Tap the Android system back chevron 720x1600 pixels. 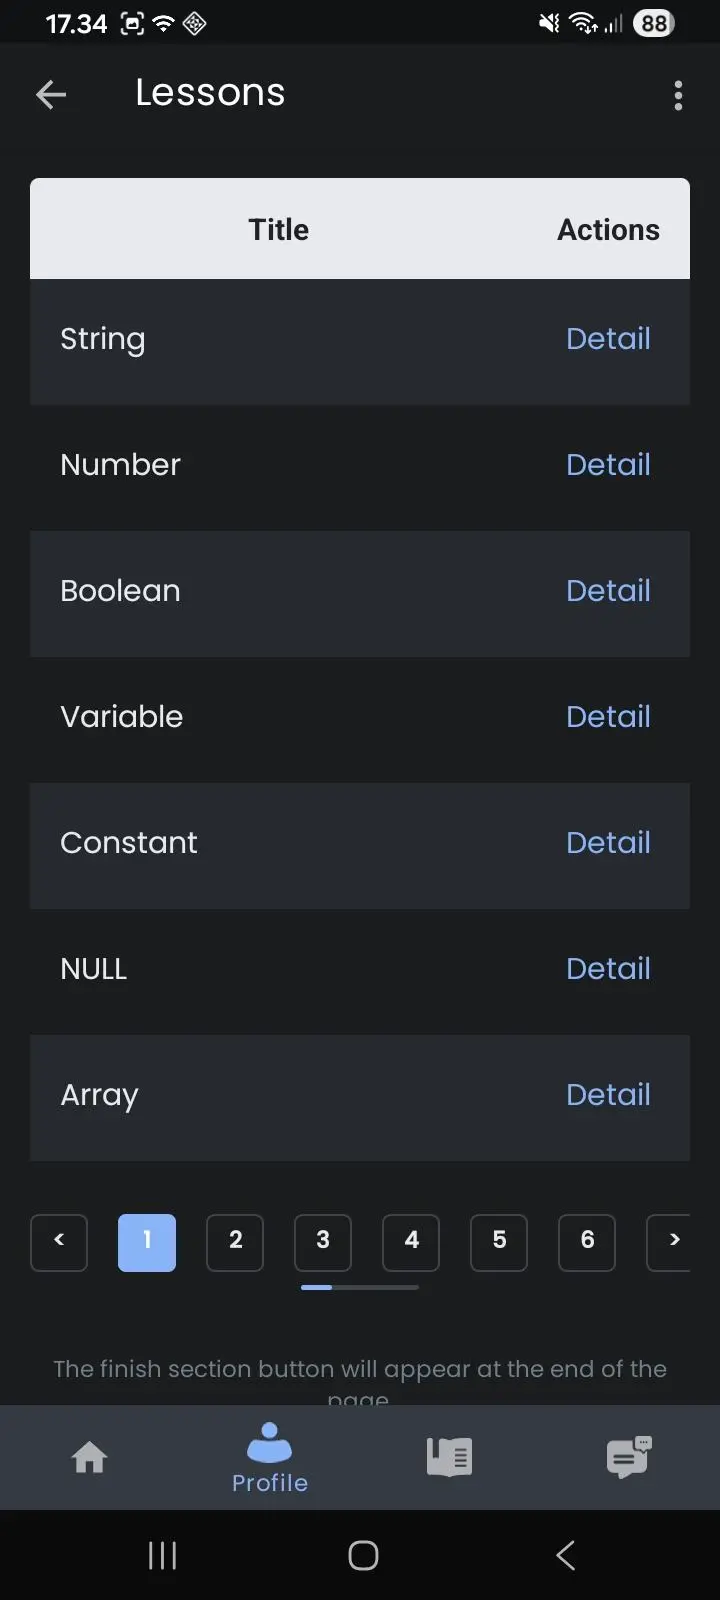565,1555
